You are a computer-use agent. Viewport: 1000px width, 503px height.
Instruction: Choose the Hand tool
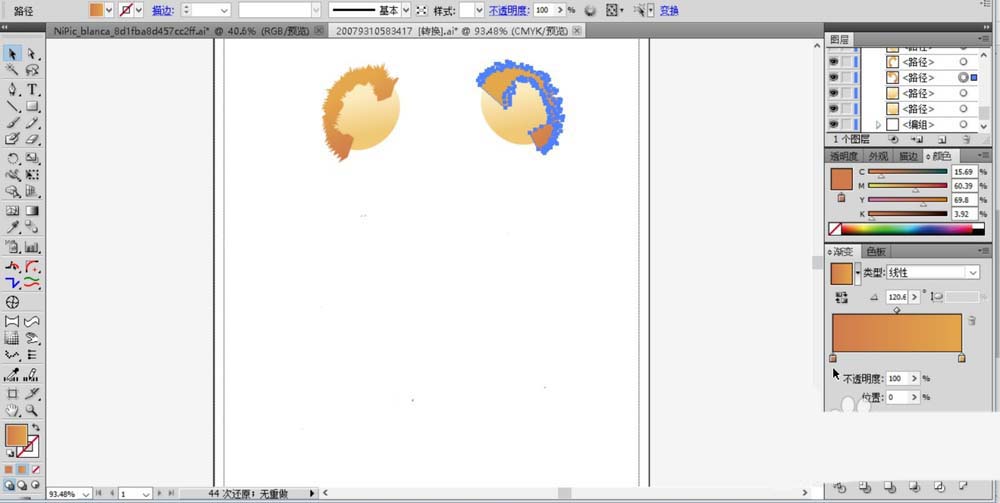[x=12, y=411]
